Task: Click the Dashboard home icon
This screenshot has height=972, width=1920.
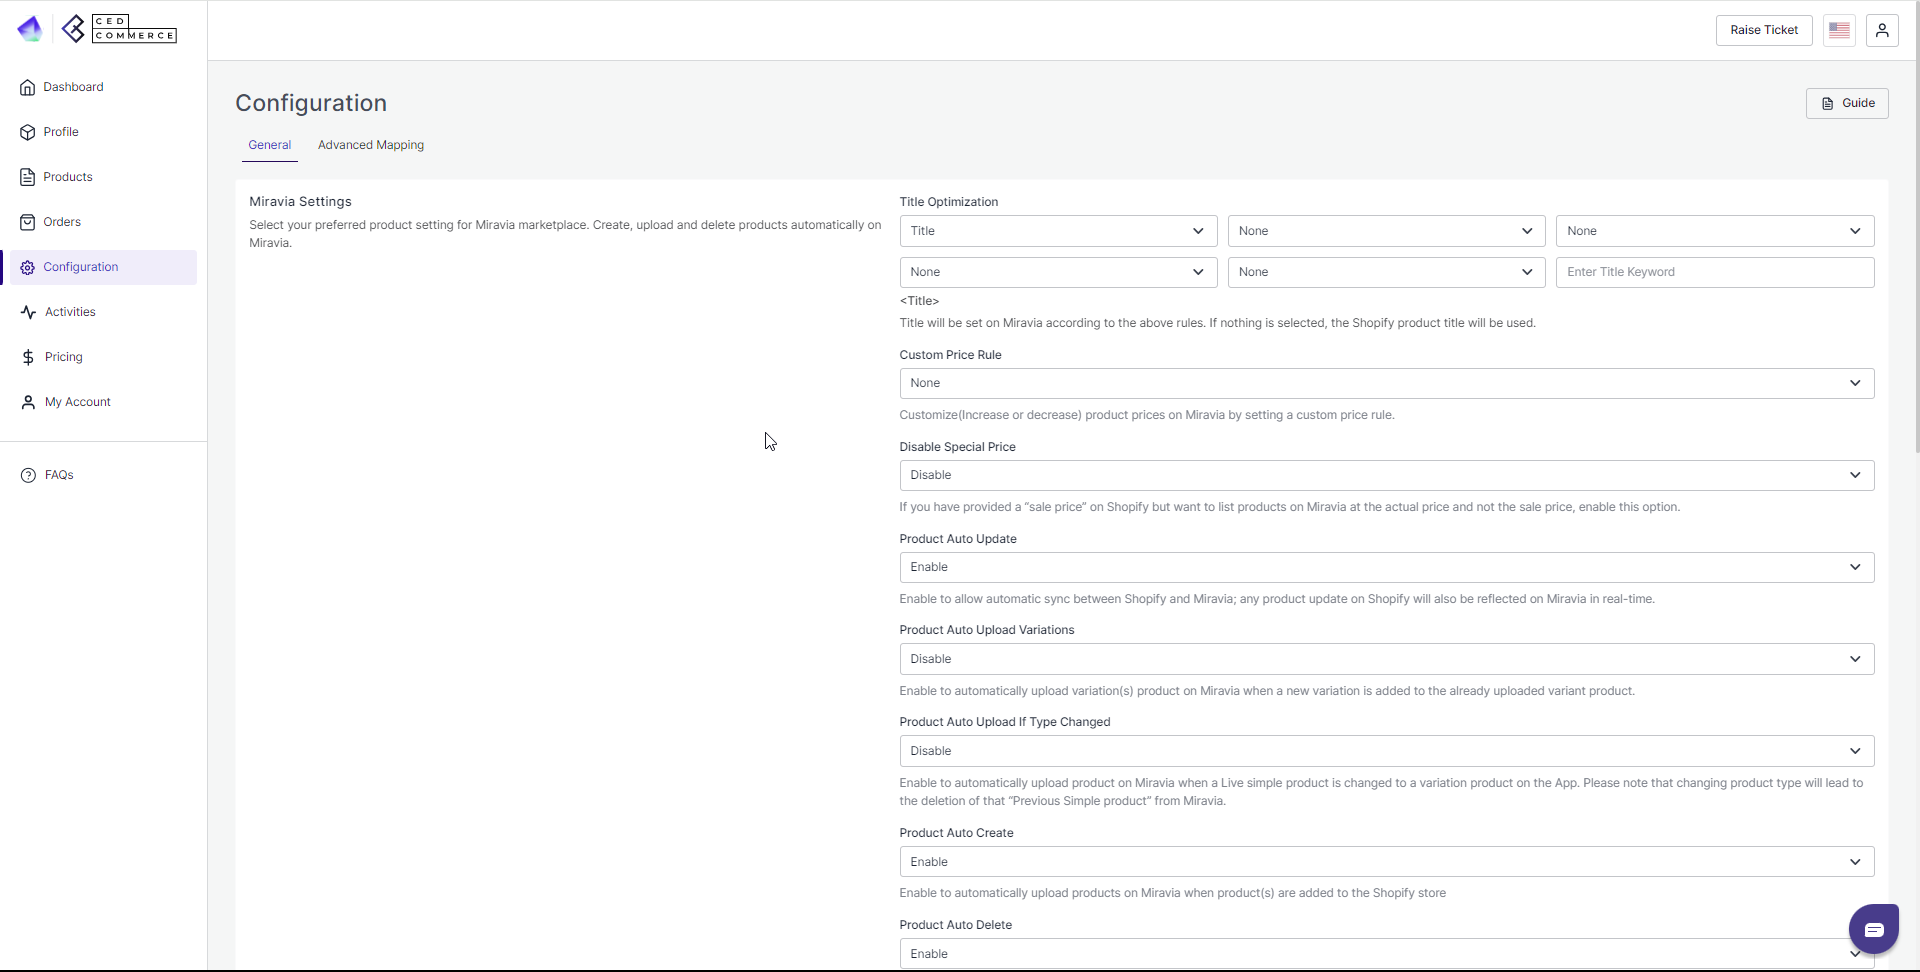Action: tap(28, 87)
